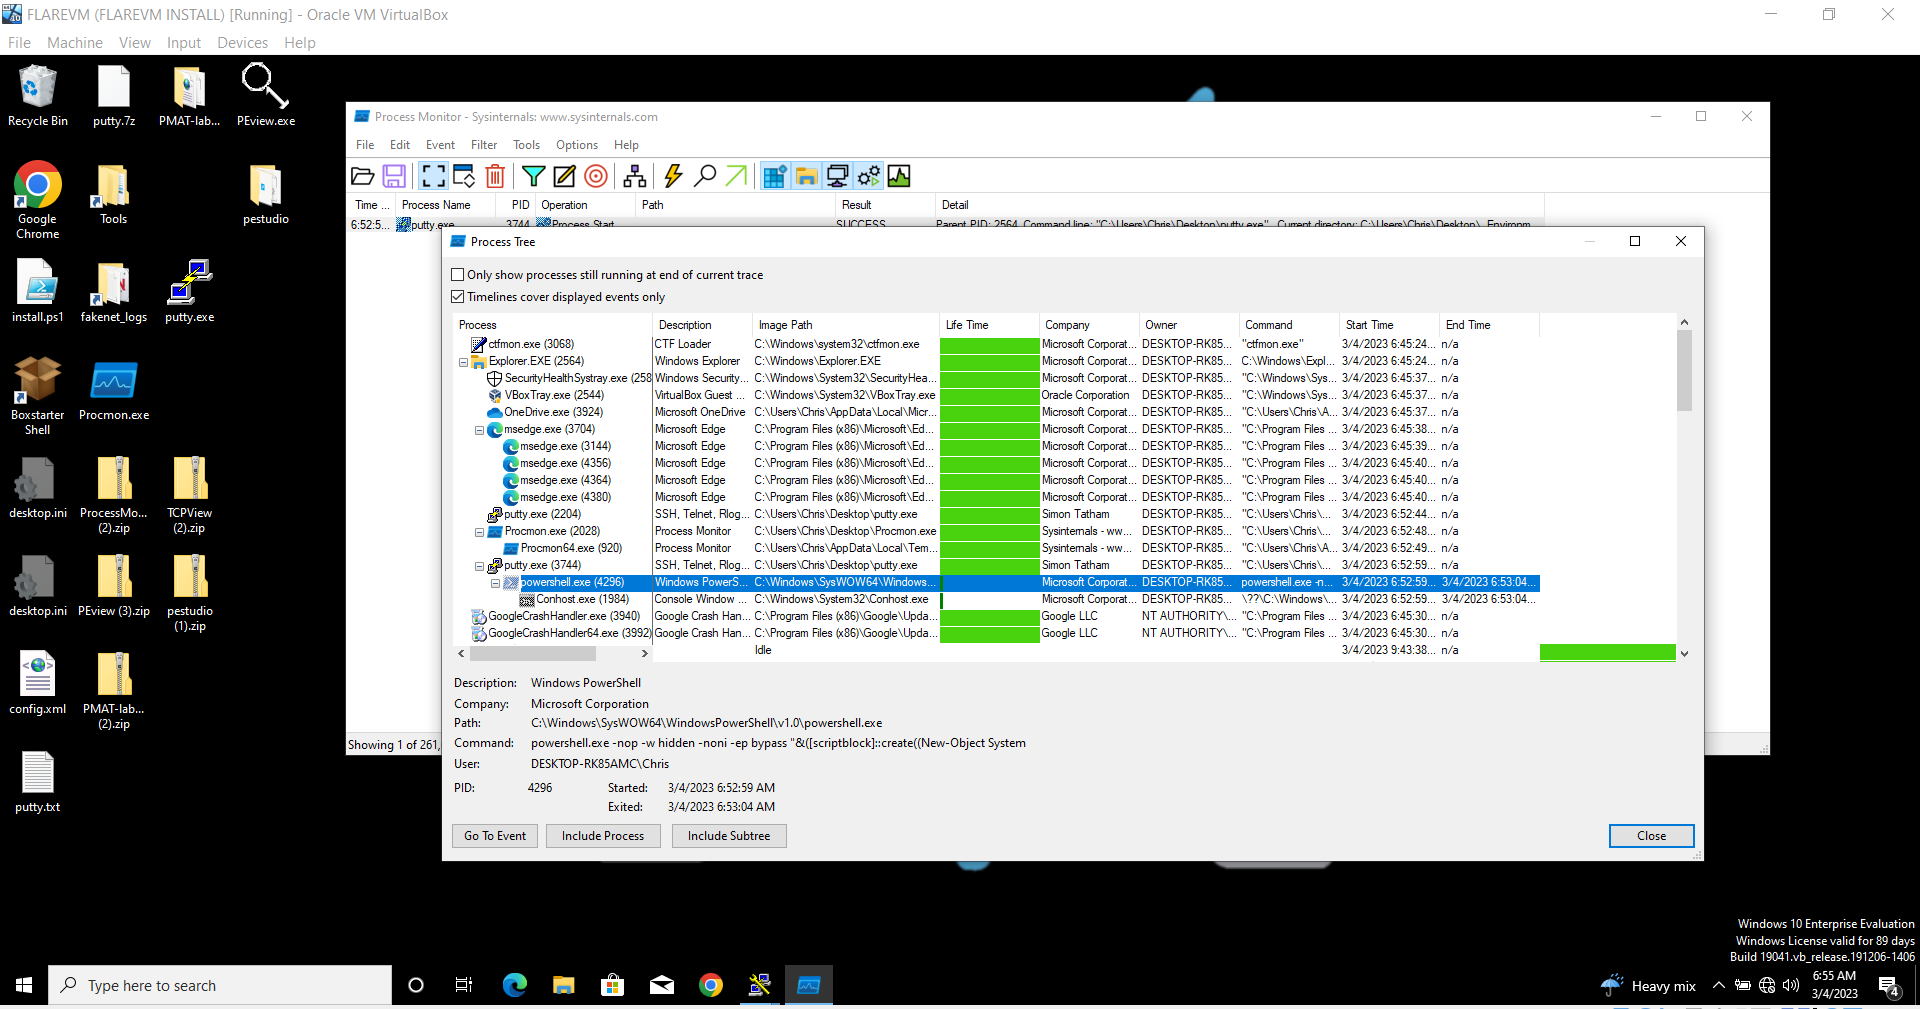This screenshot has width=1920, height=1009.
Task: Open the Mail app on the taskbar
Action: [x=662, y=986]
